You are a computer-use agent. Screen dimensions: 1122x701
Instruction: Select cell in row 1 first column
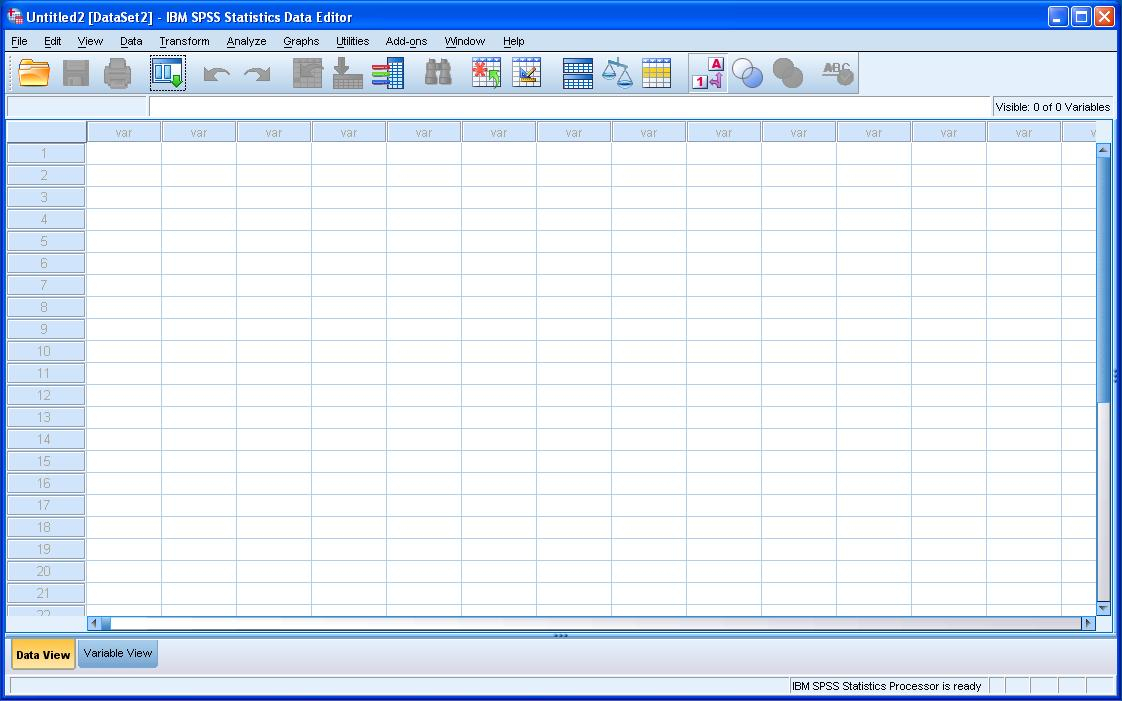(x=123, y=153)
